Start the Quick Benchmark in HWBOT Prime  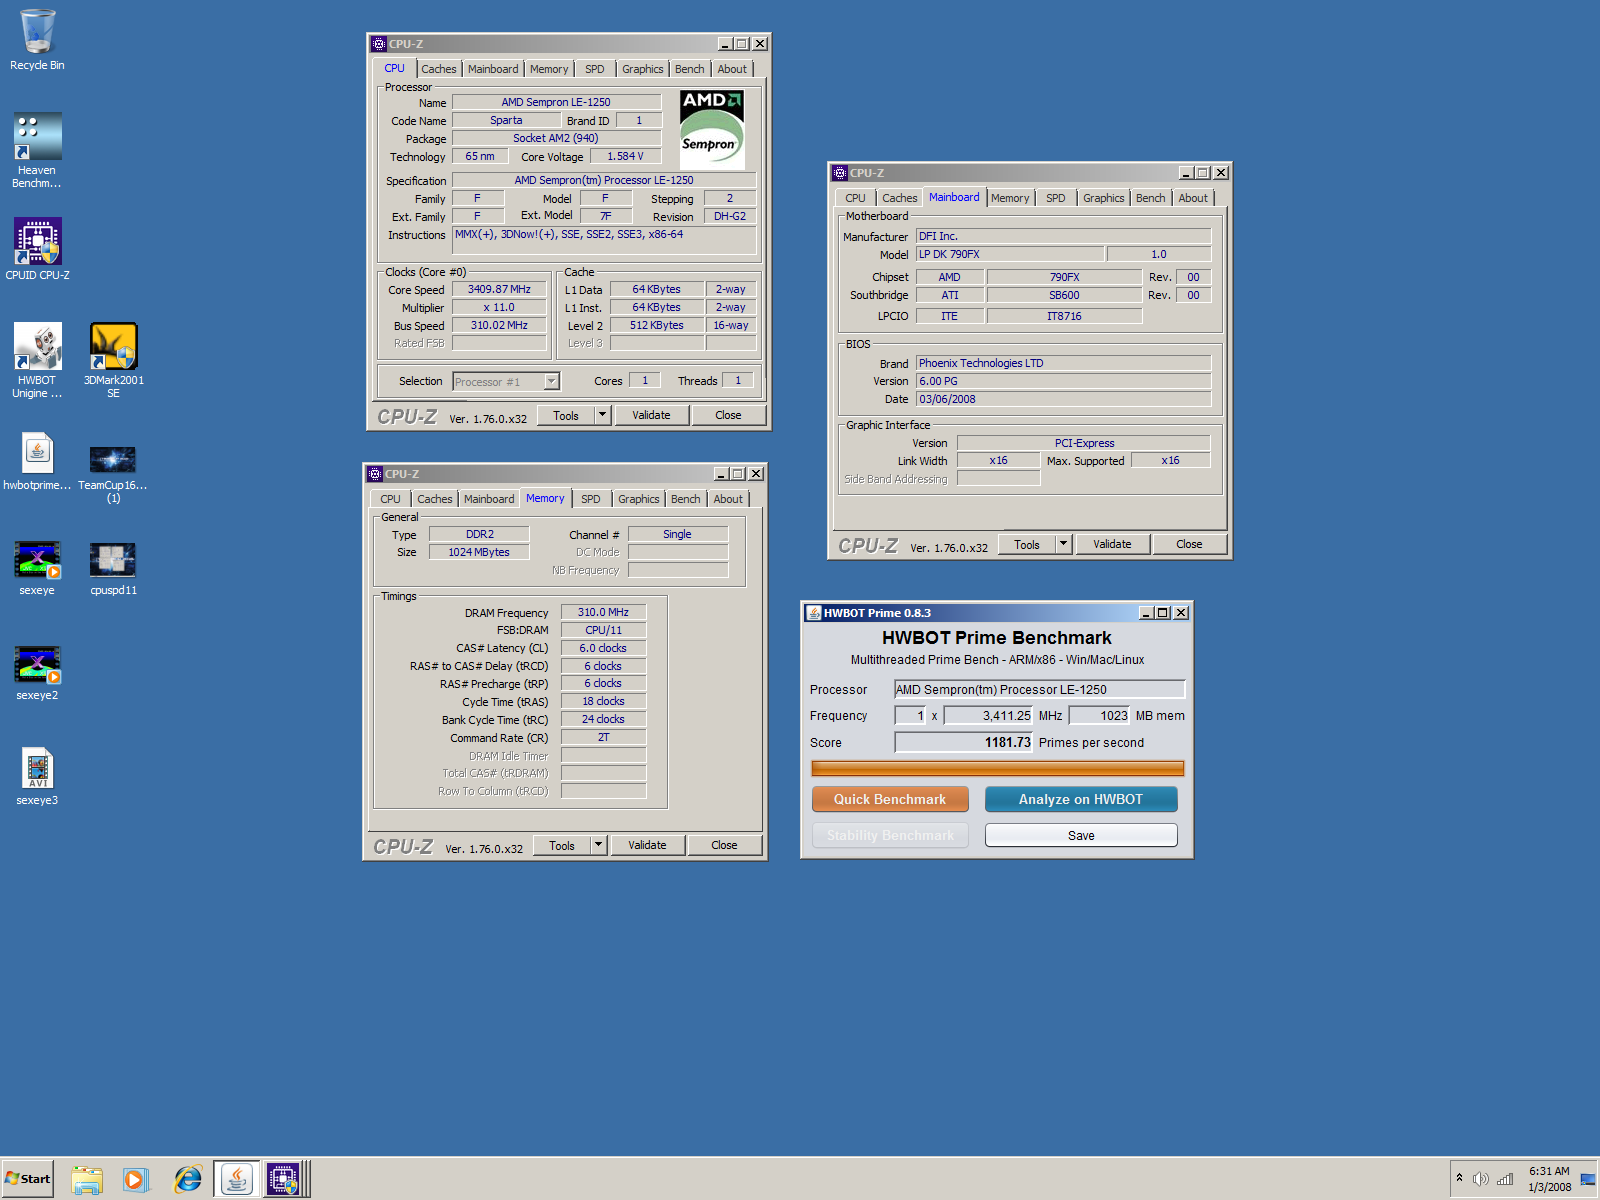890,799
